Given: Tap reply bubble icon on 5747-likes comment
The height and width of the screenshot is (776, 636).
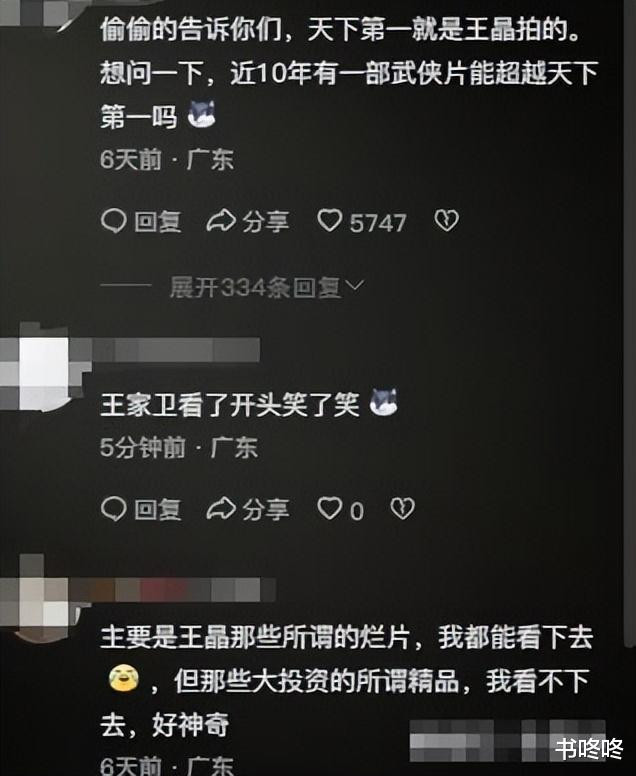Looking at the screenshot, I should point(114,221).
